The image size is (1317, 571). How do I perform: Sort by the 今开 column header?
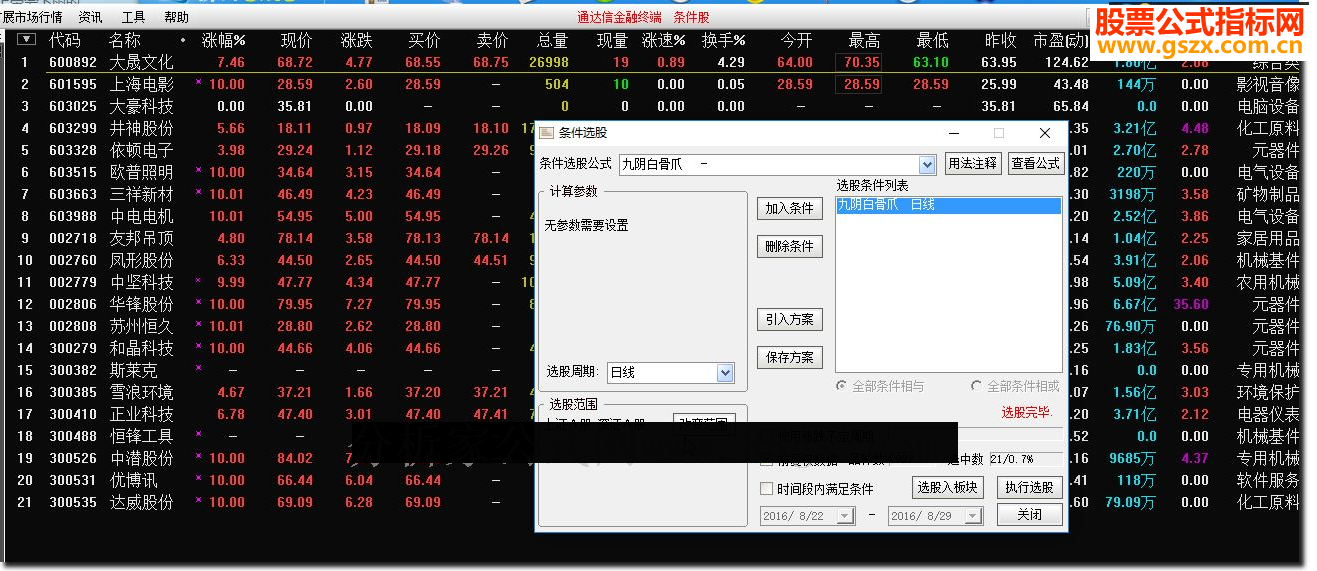pyautogui.click(x=796, y=40)
